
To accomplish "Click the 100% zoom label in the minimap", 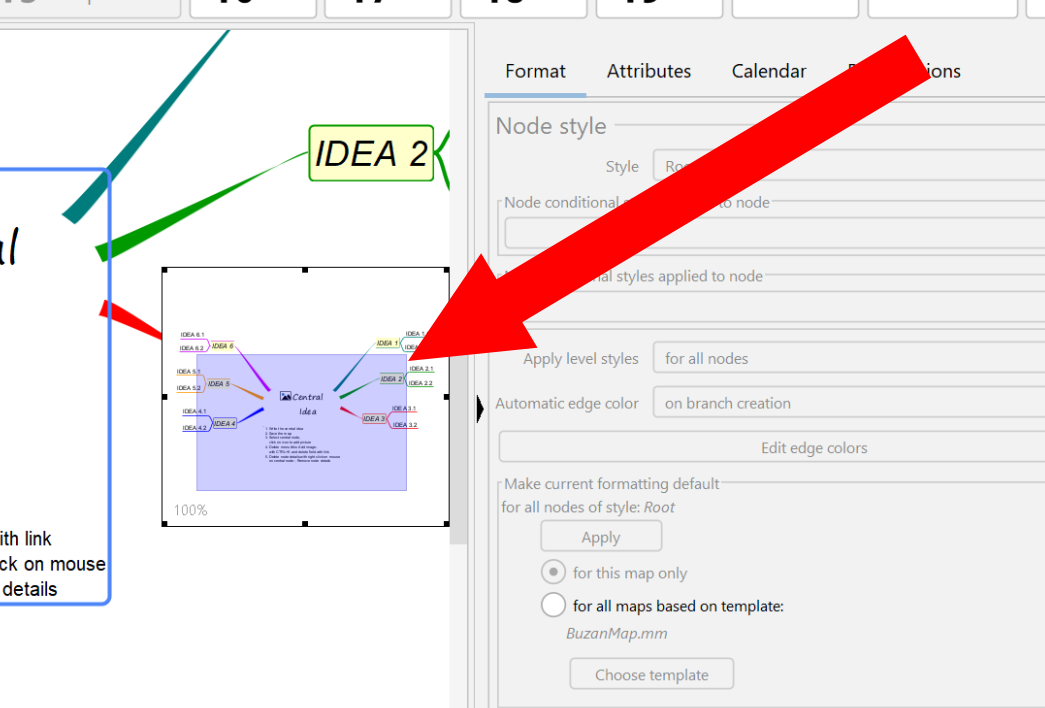I will (191, 510).
